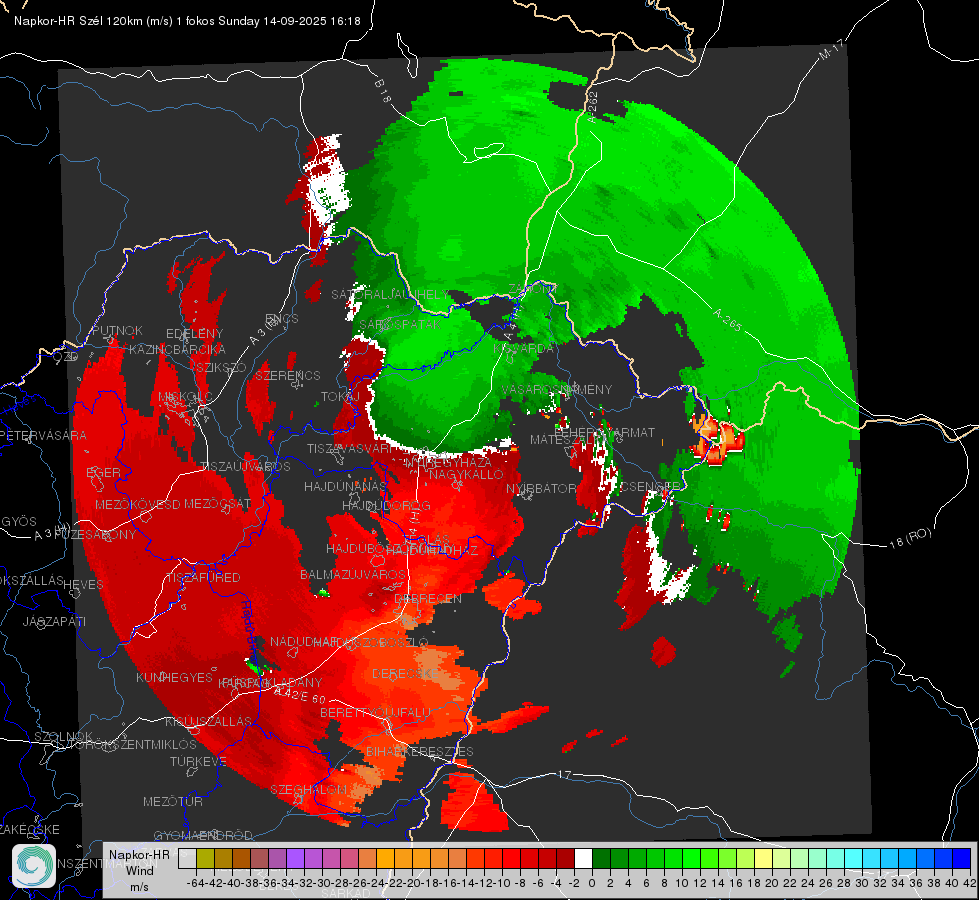The image size is (979, 900).
Task: Click the NAGYKÁLLÓ city label
Action: (x=466, y=475)
